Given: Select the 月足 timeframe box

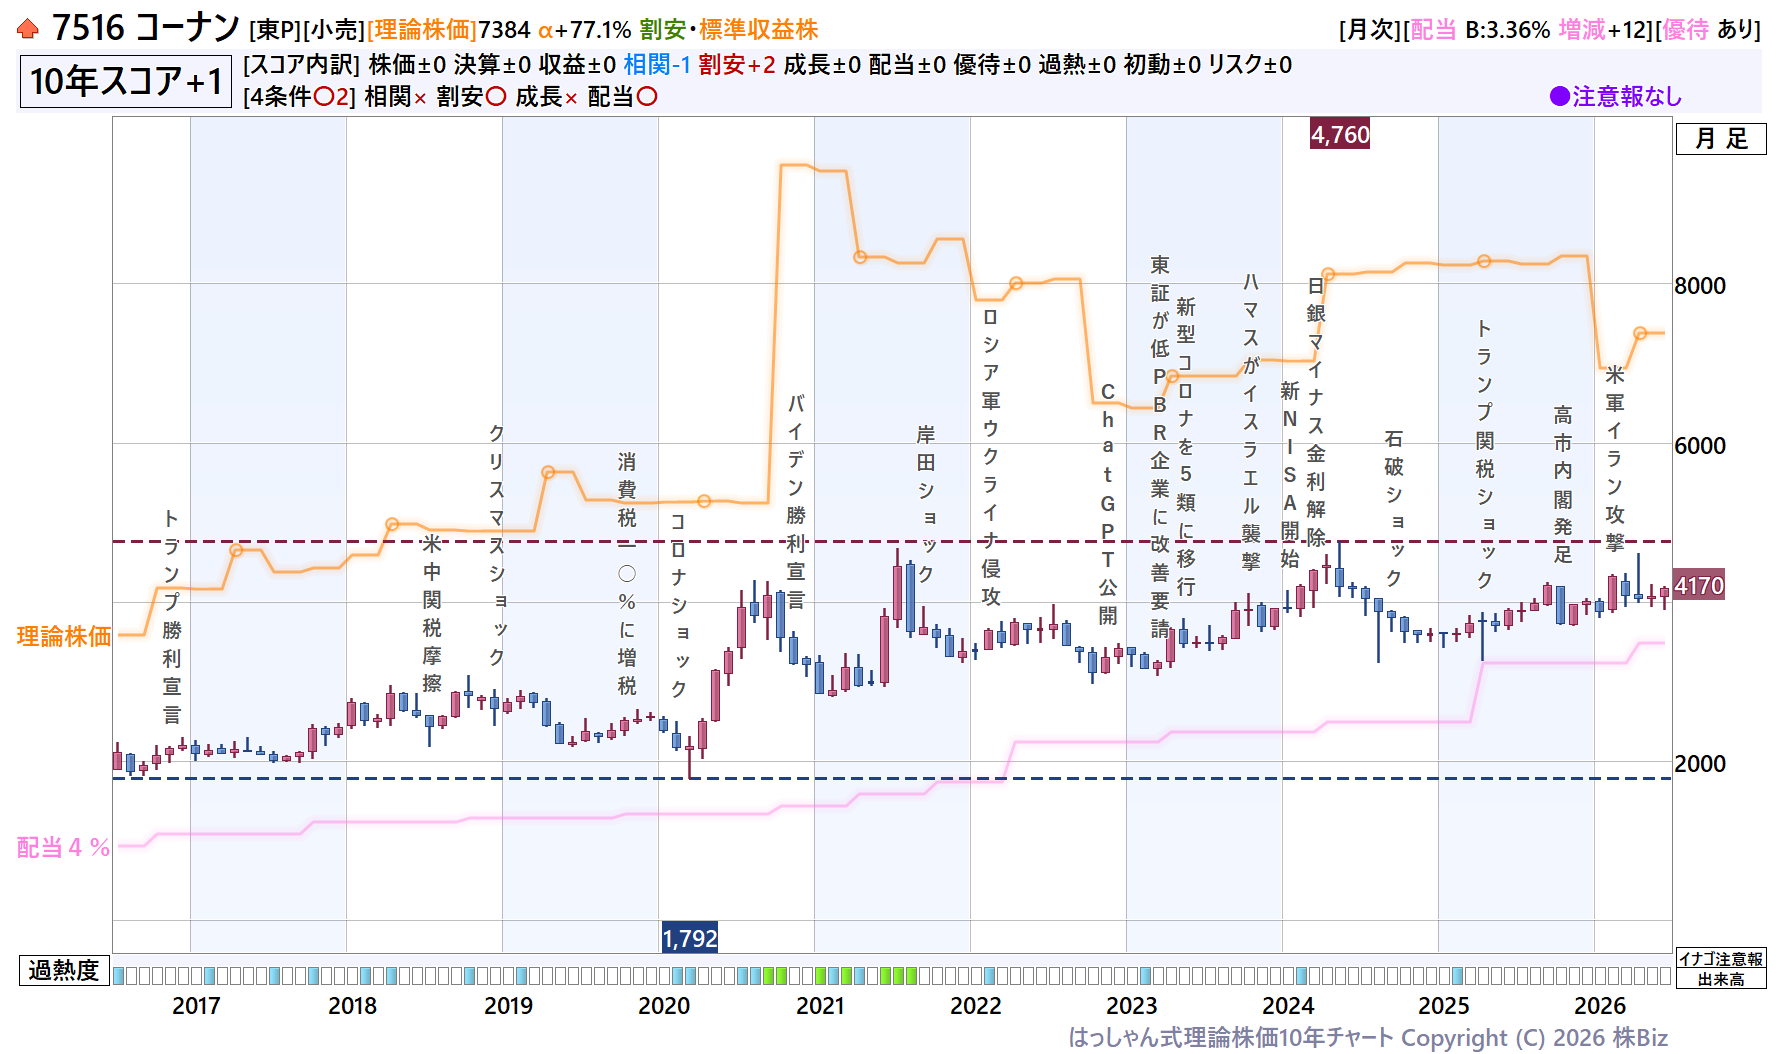Looking at the screenshot, I should [1721, 139].
